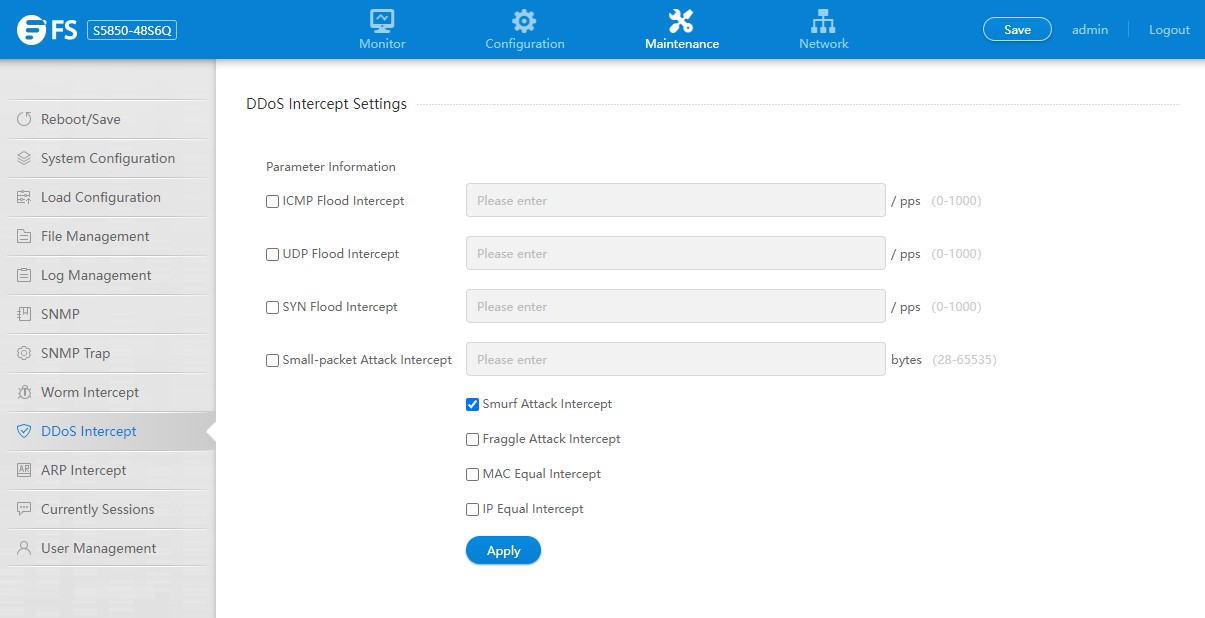Viewport: 1205px width, 618px height.
Task: Open the Monitor section icon
Action: click(x=382, y=21)
